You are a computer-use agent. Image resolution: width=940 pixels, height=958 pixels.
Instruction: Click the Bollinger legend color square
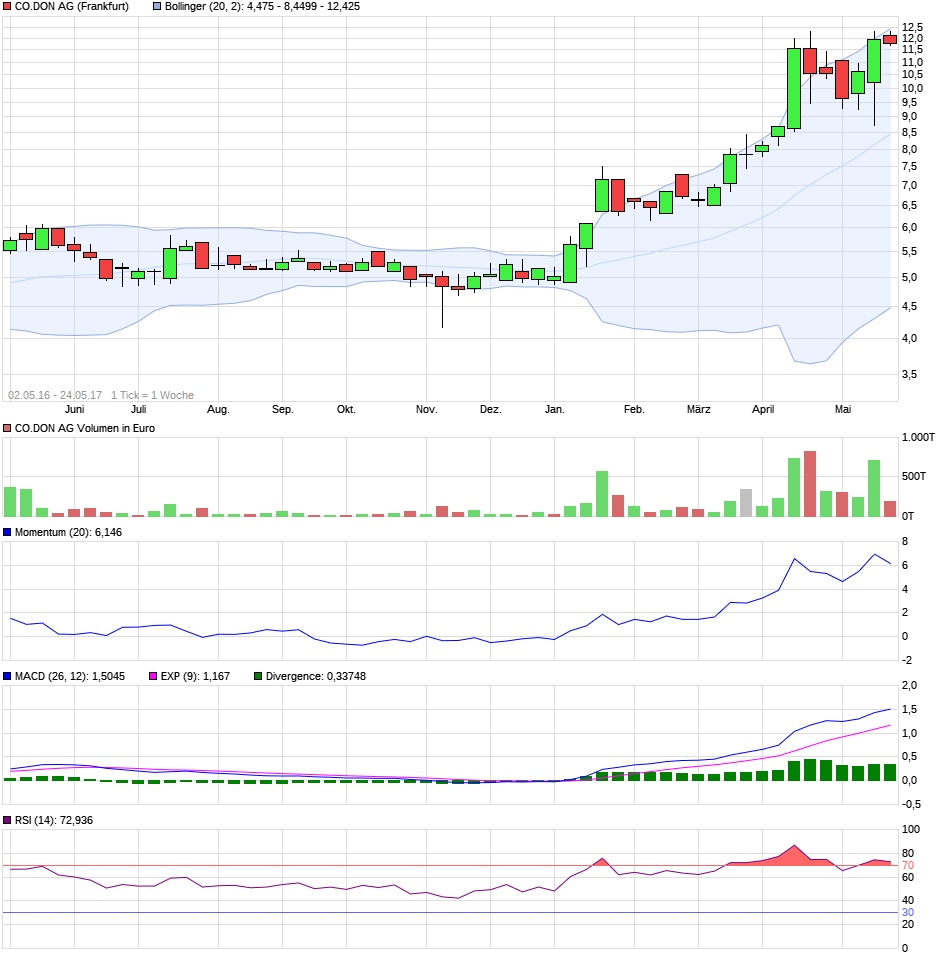point(157,7)
